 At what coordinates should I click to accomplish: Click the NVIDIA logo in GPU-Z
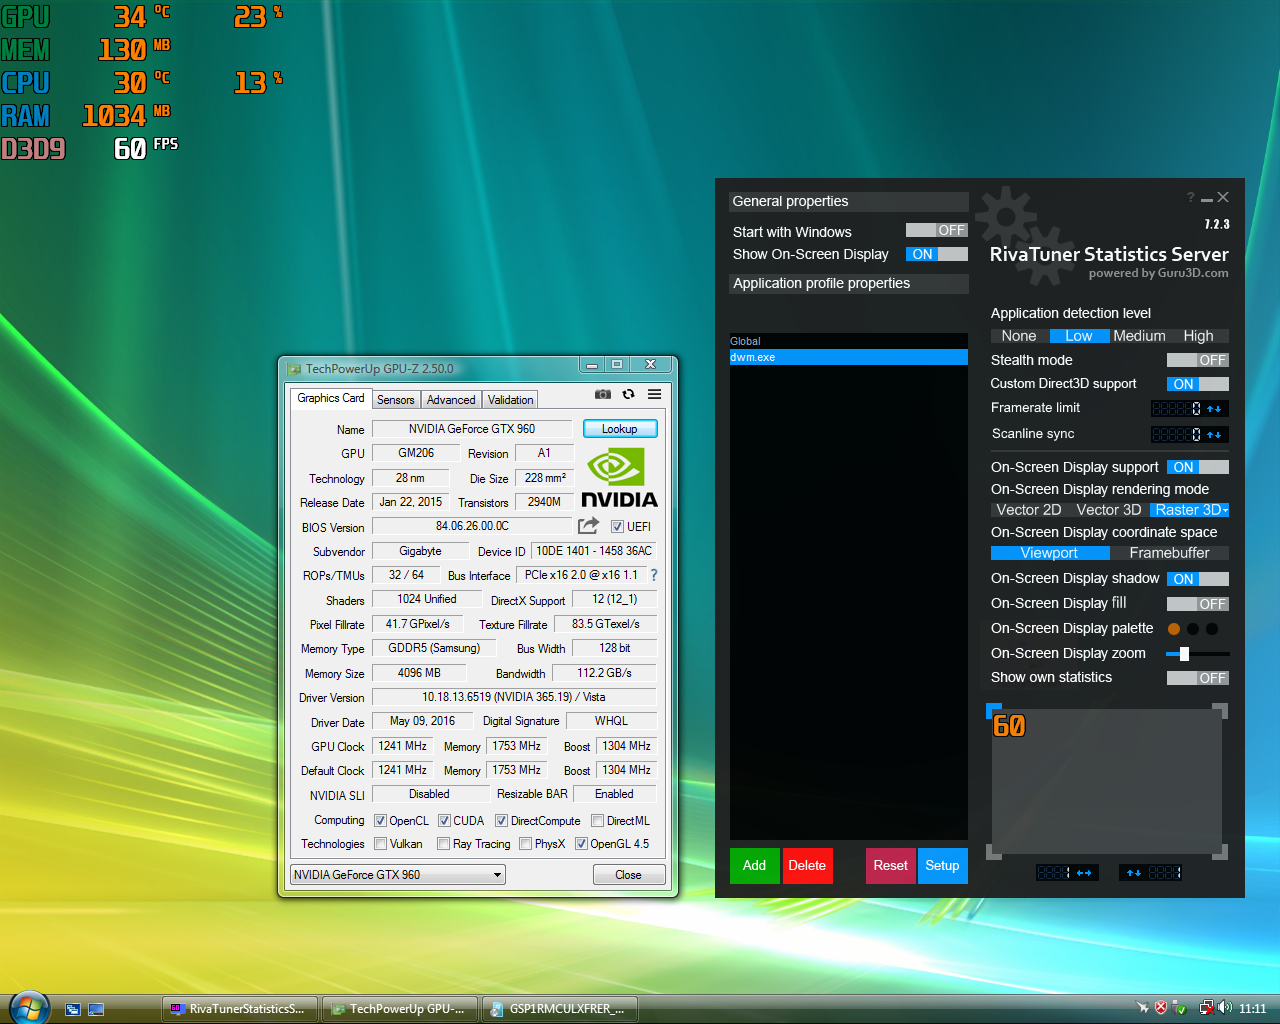click(618, 479)
